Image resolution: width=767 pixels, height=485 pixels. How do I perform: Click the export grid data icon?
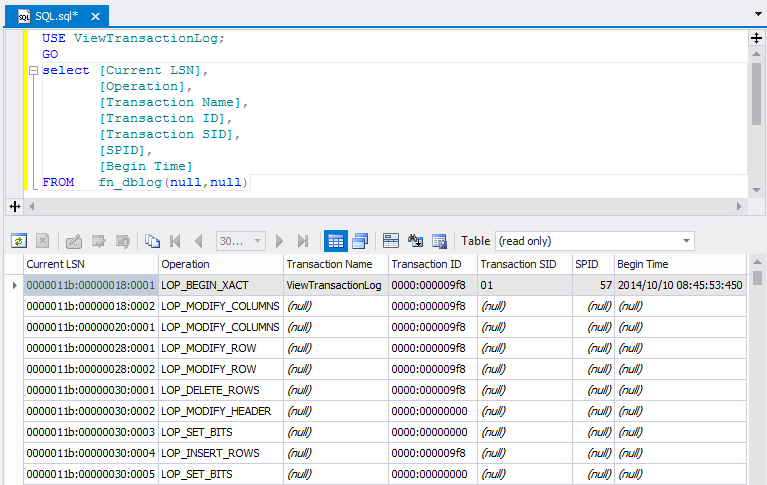439,241
